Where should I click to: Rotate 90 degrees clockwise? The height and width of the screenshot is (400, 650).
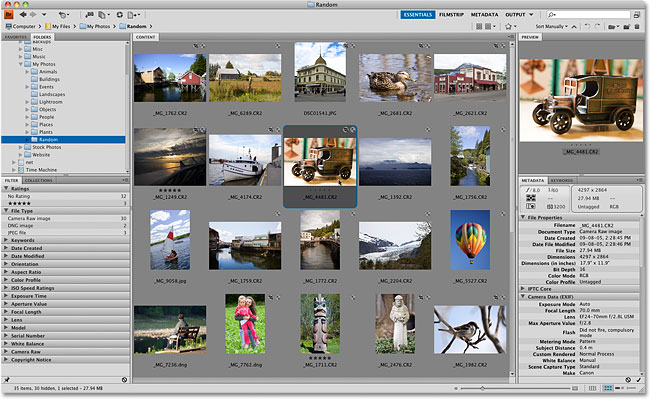pyautogui.click(x=597, y=26)
